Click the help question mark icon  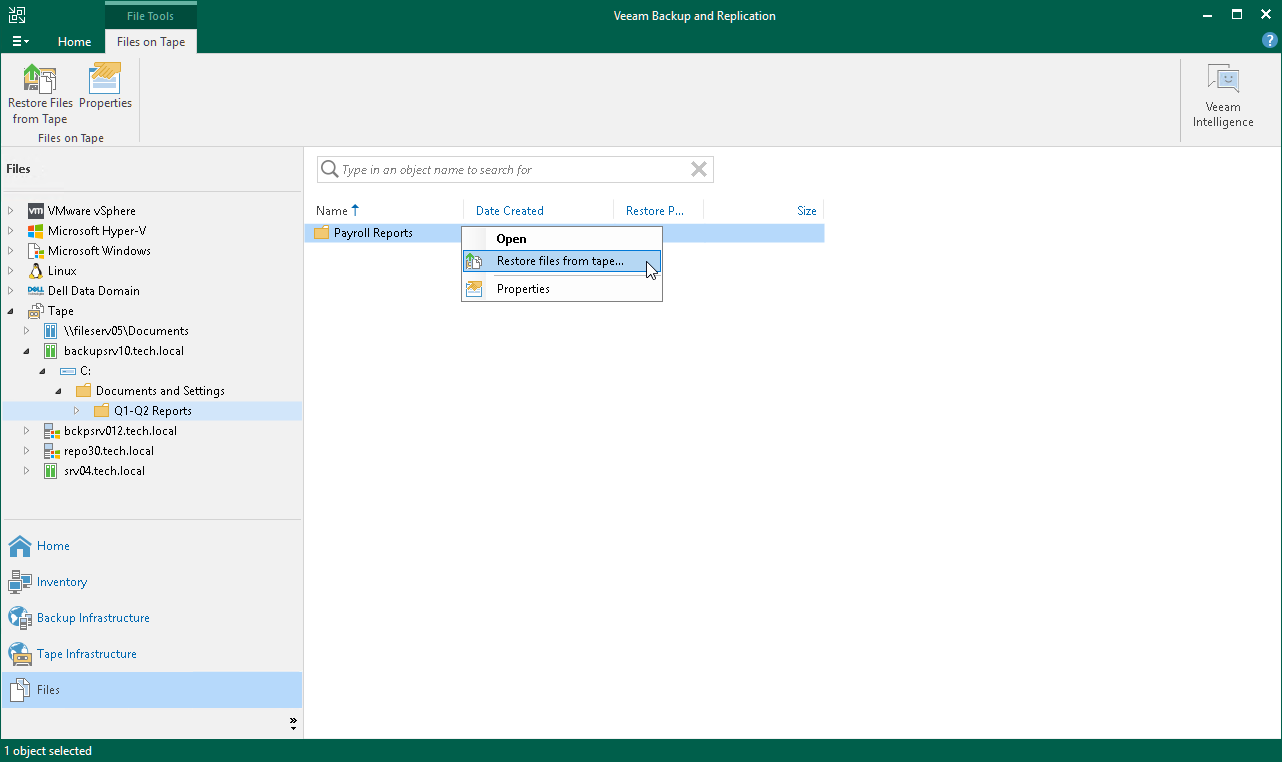(1270, 41)
